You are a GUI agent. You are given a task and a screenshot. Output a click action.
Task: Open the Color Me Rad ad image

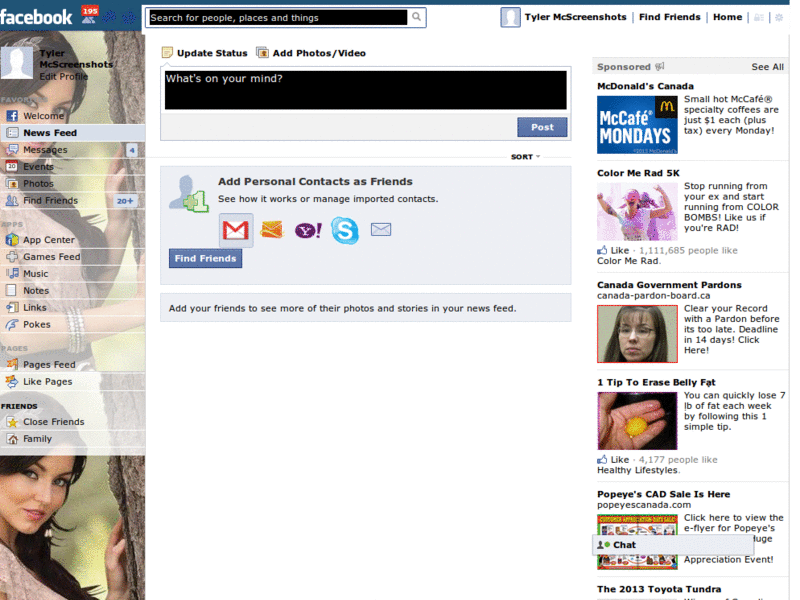pyautogui.click(x=637, y=211)
